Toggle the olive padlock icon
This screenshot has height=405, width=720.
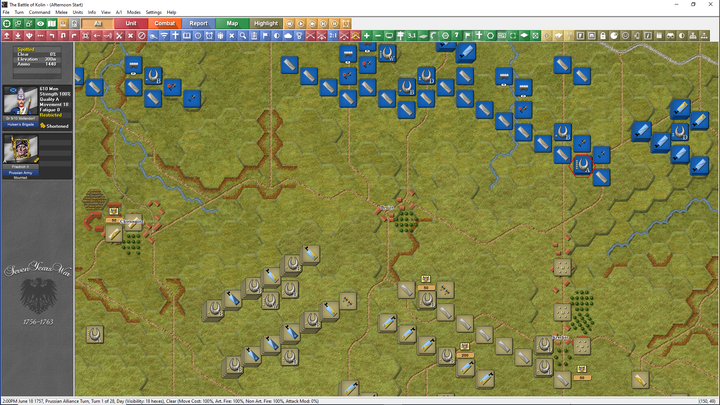coord(603,35)
